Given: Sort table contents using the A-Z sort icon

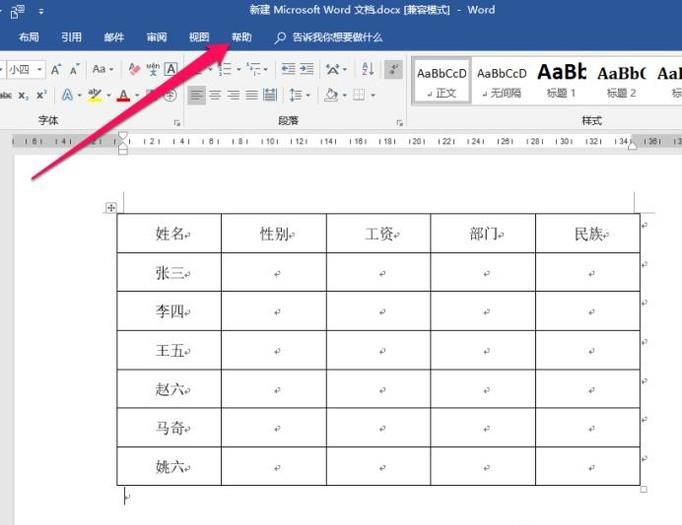Looking at the screenshot, I should coord(368,69).
